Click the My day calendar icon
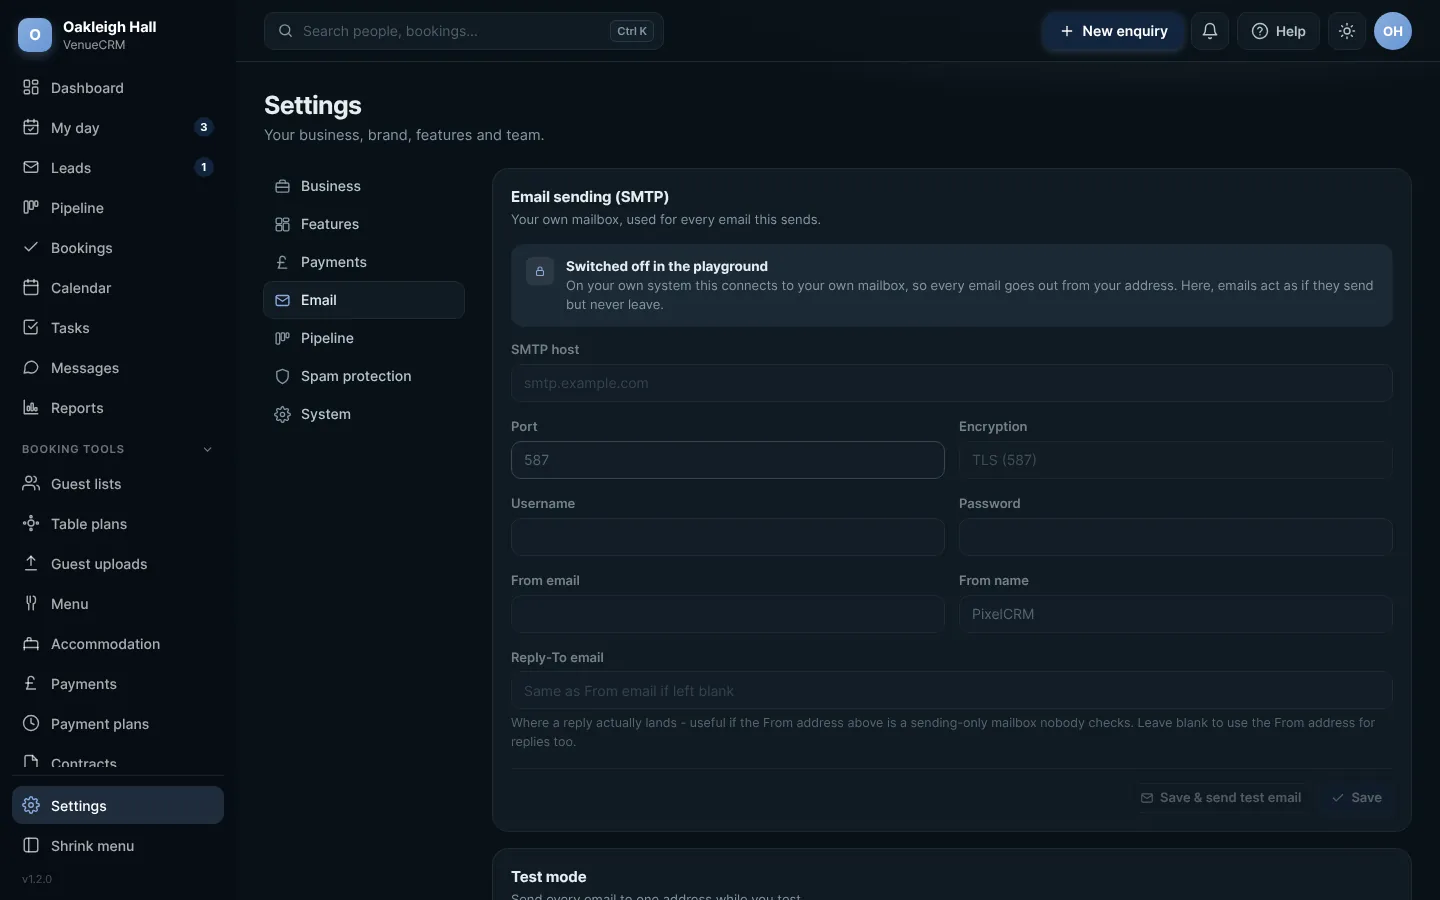 click(x=31, y=128)
